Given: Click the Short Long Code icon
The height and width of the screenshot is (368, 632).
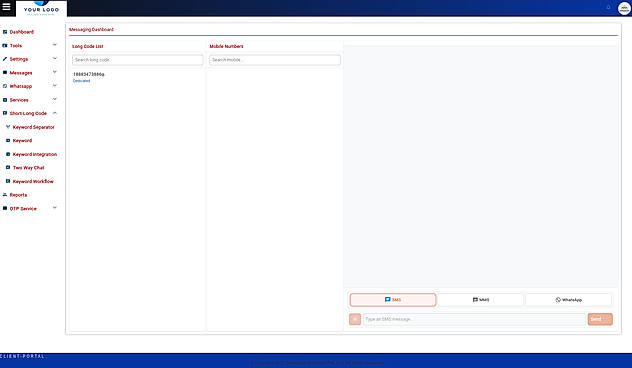Looking at the screenshot, I should tap(5, 113).
